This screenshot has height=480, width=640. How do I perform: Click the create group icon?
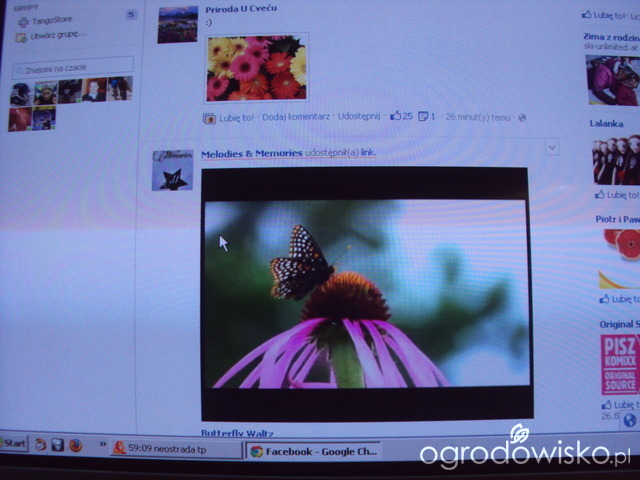tap(21, 38)
